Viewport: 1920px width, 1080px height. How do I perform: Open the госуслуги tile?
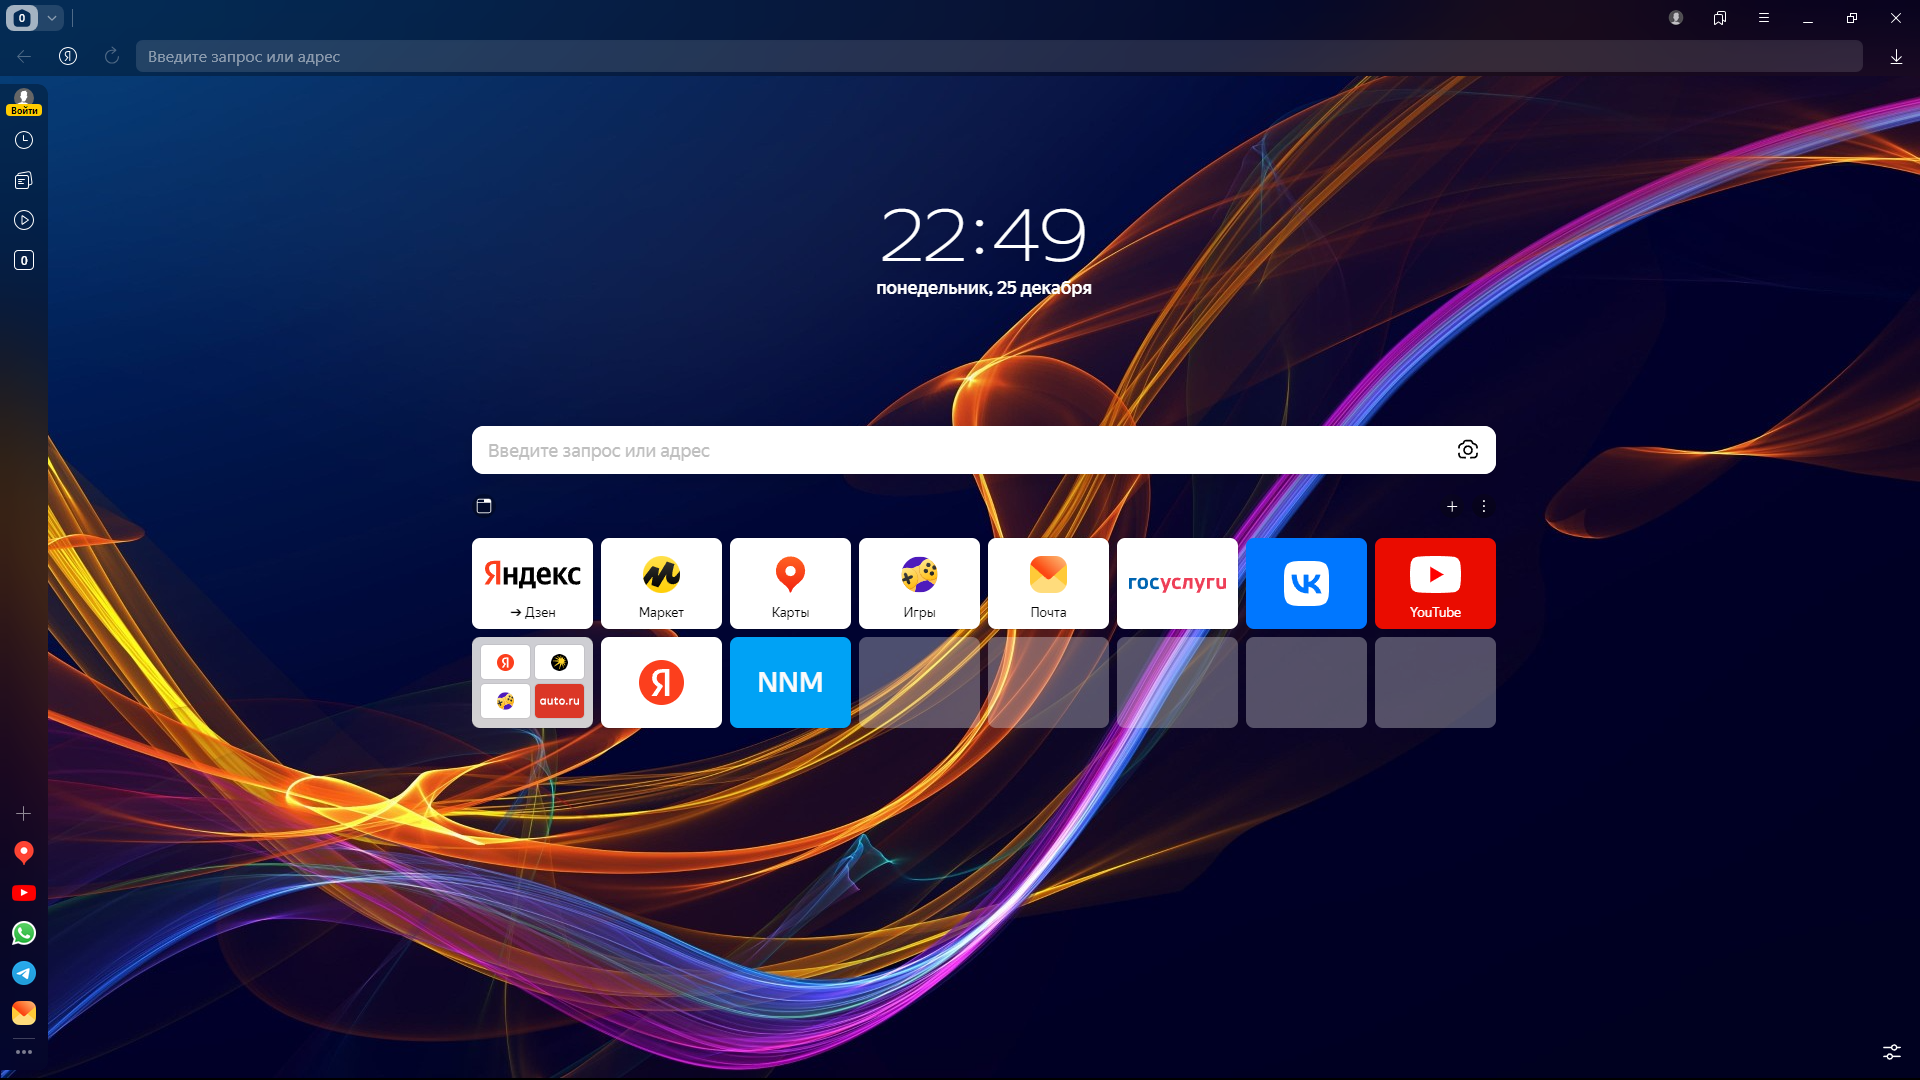1177,583
